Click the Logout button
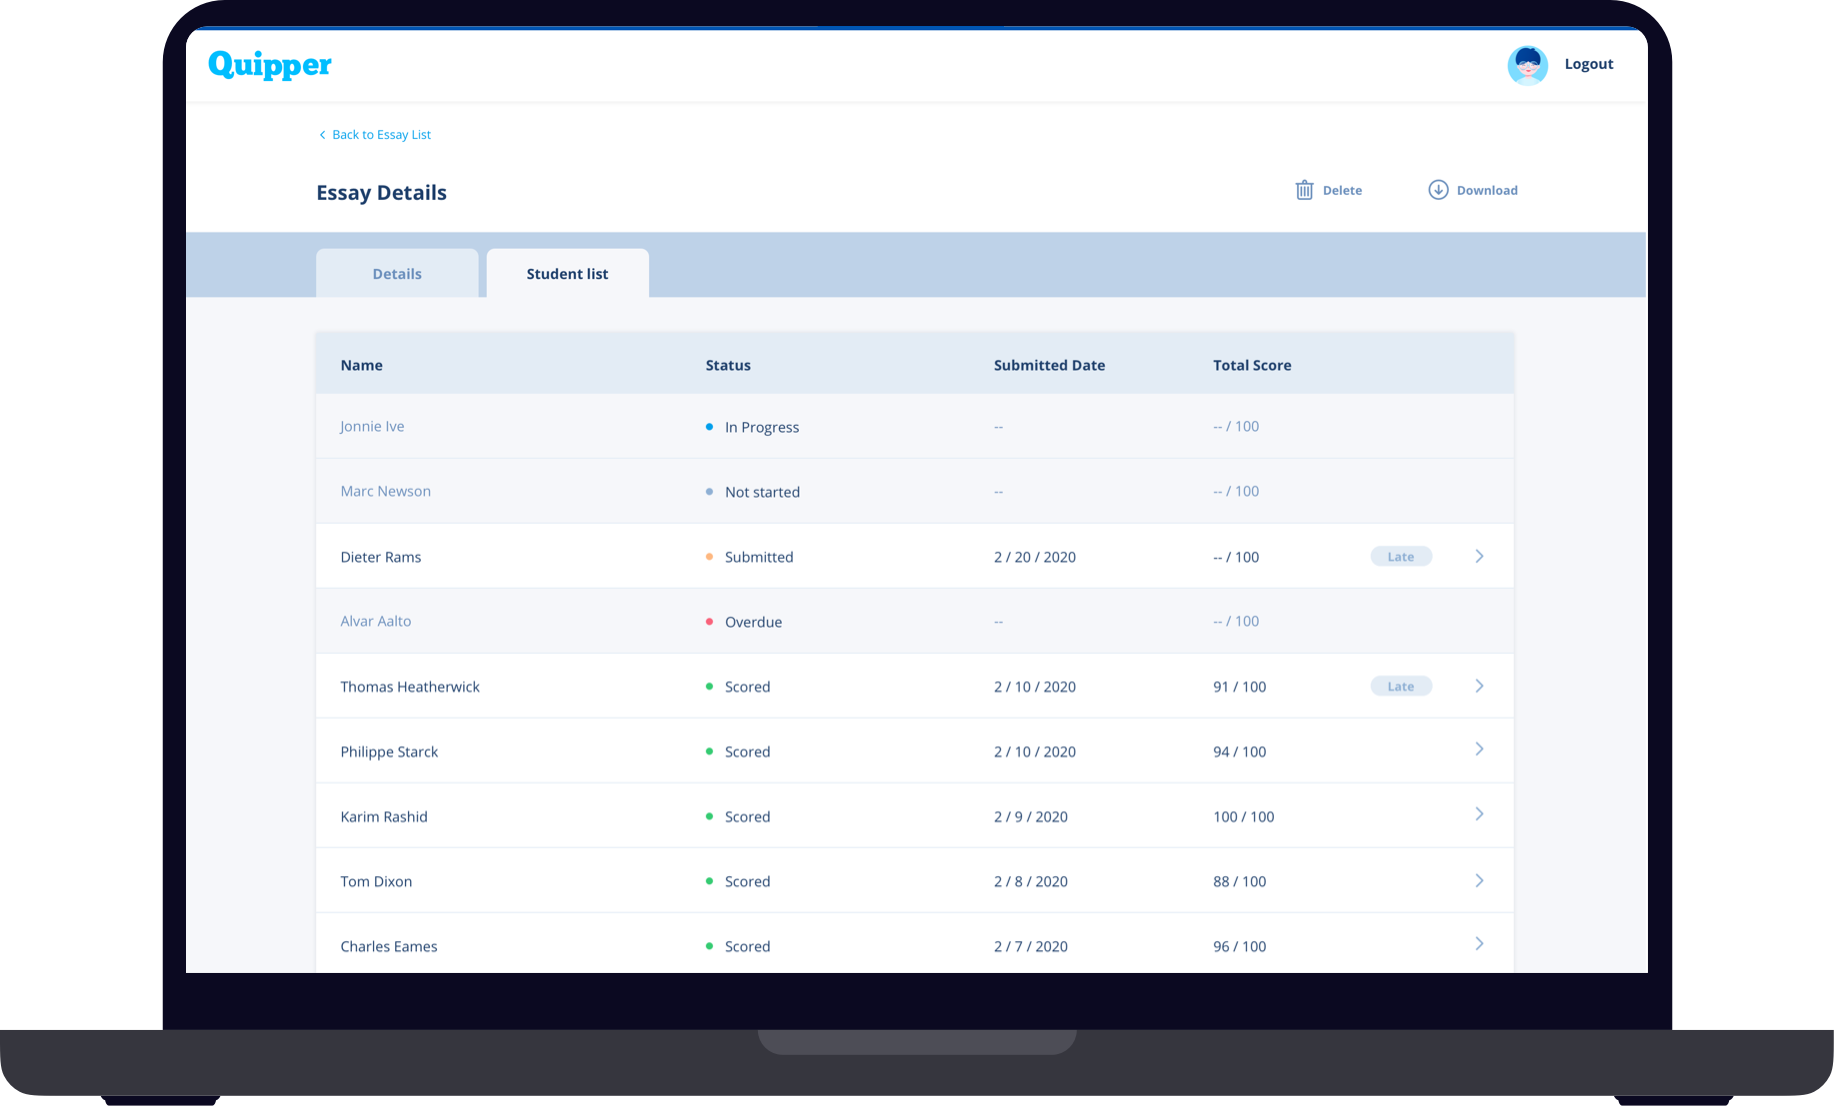This screenshot has width=1834, height=1106. (x=1588, y=64)
